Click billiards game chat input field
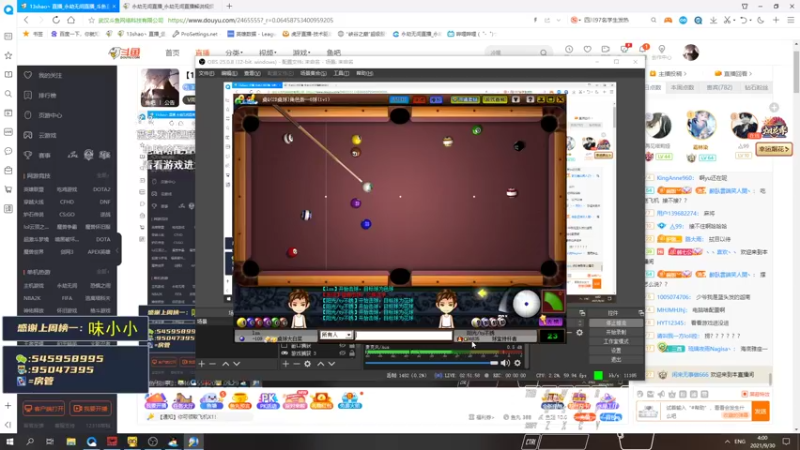 tap(404, 335)
